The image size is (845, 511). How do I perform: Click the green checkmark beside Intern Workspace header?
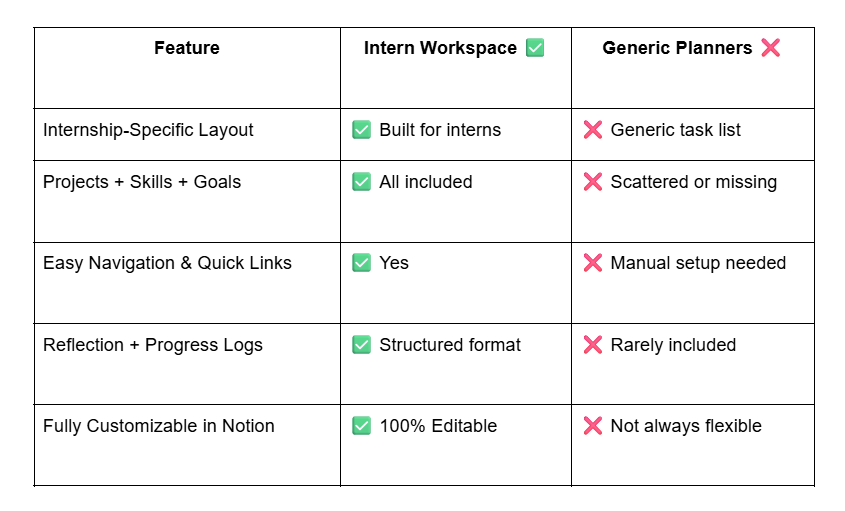click(535, 48)
